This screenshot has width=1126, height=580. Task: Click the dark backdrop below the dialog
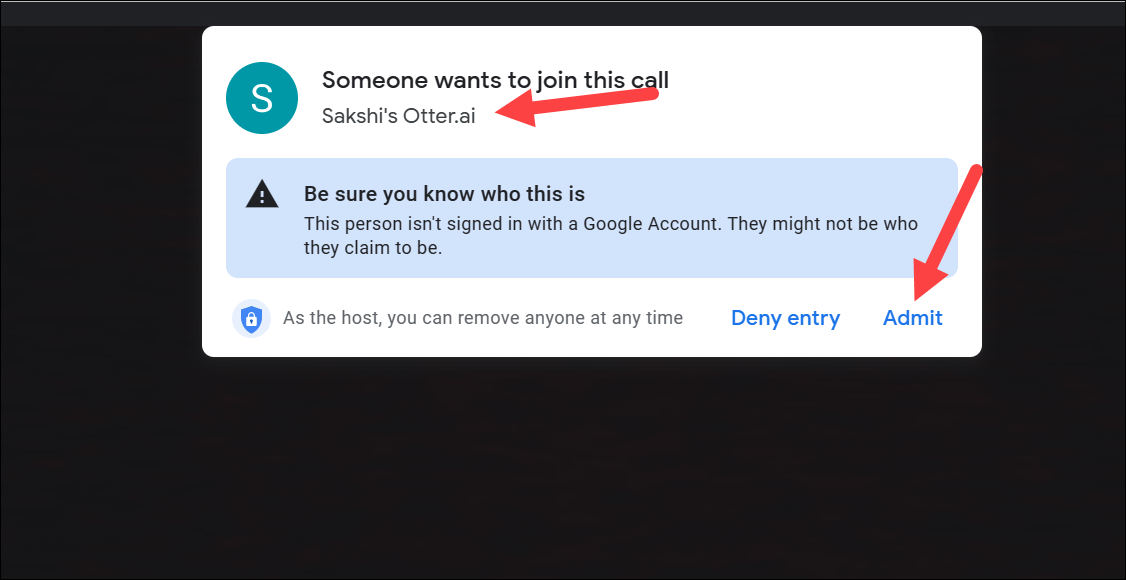(x=590, y=470)
